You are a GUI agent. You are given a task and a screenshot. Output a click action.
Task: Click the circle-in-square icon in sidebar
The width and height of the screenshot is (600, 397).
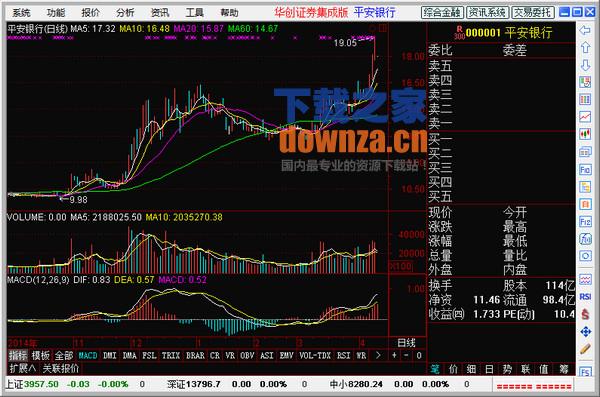pos(585,256)
